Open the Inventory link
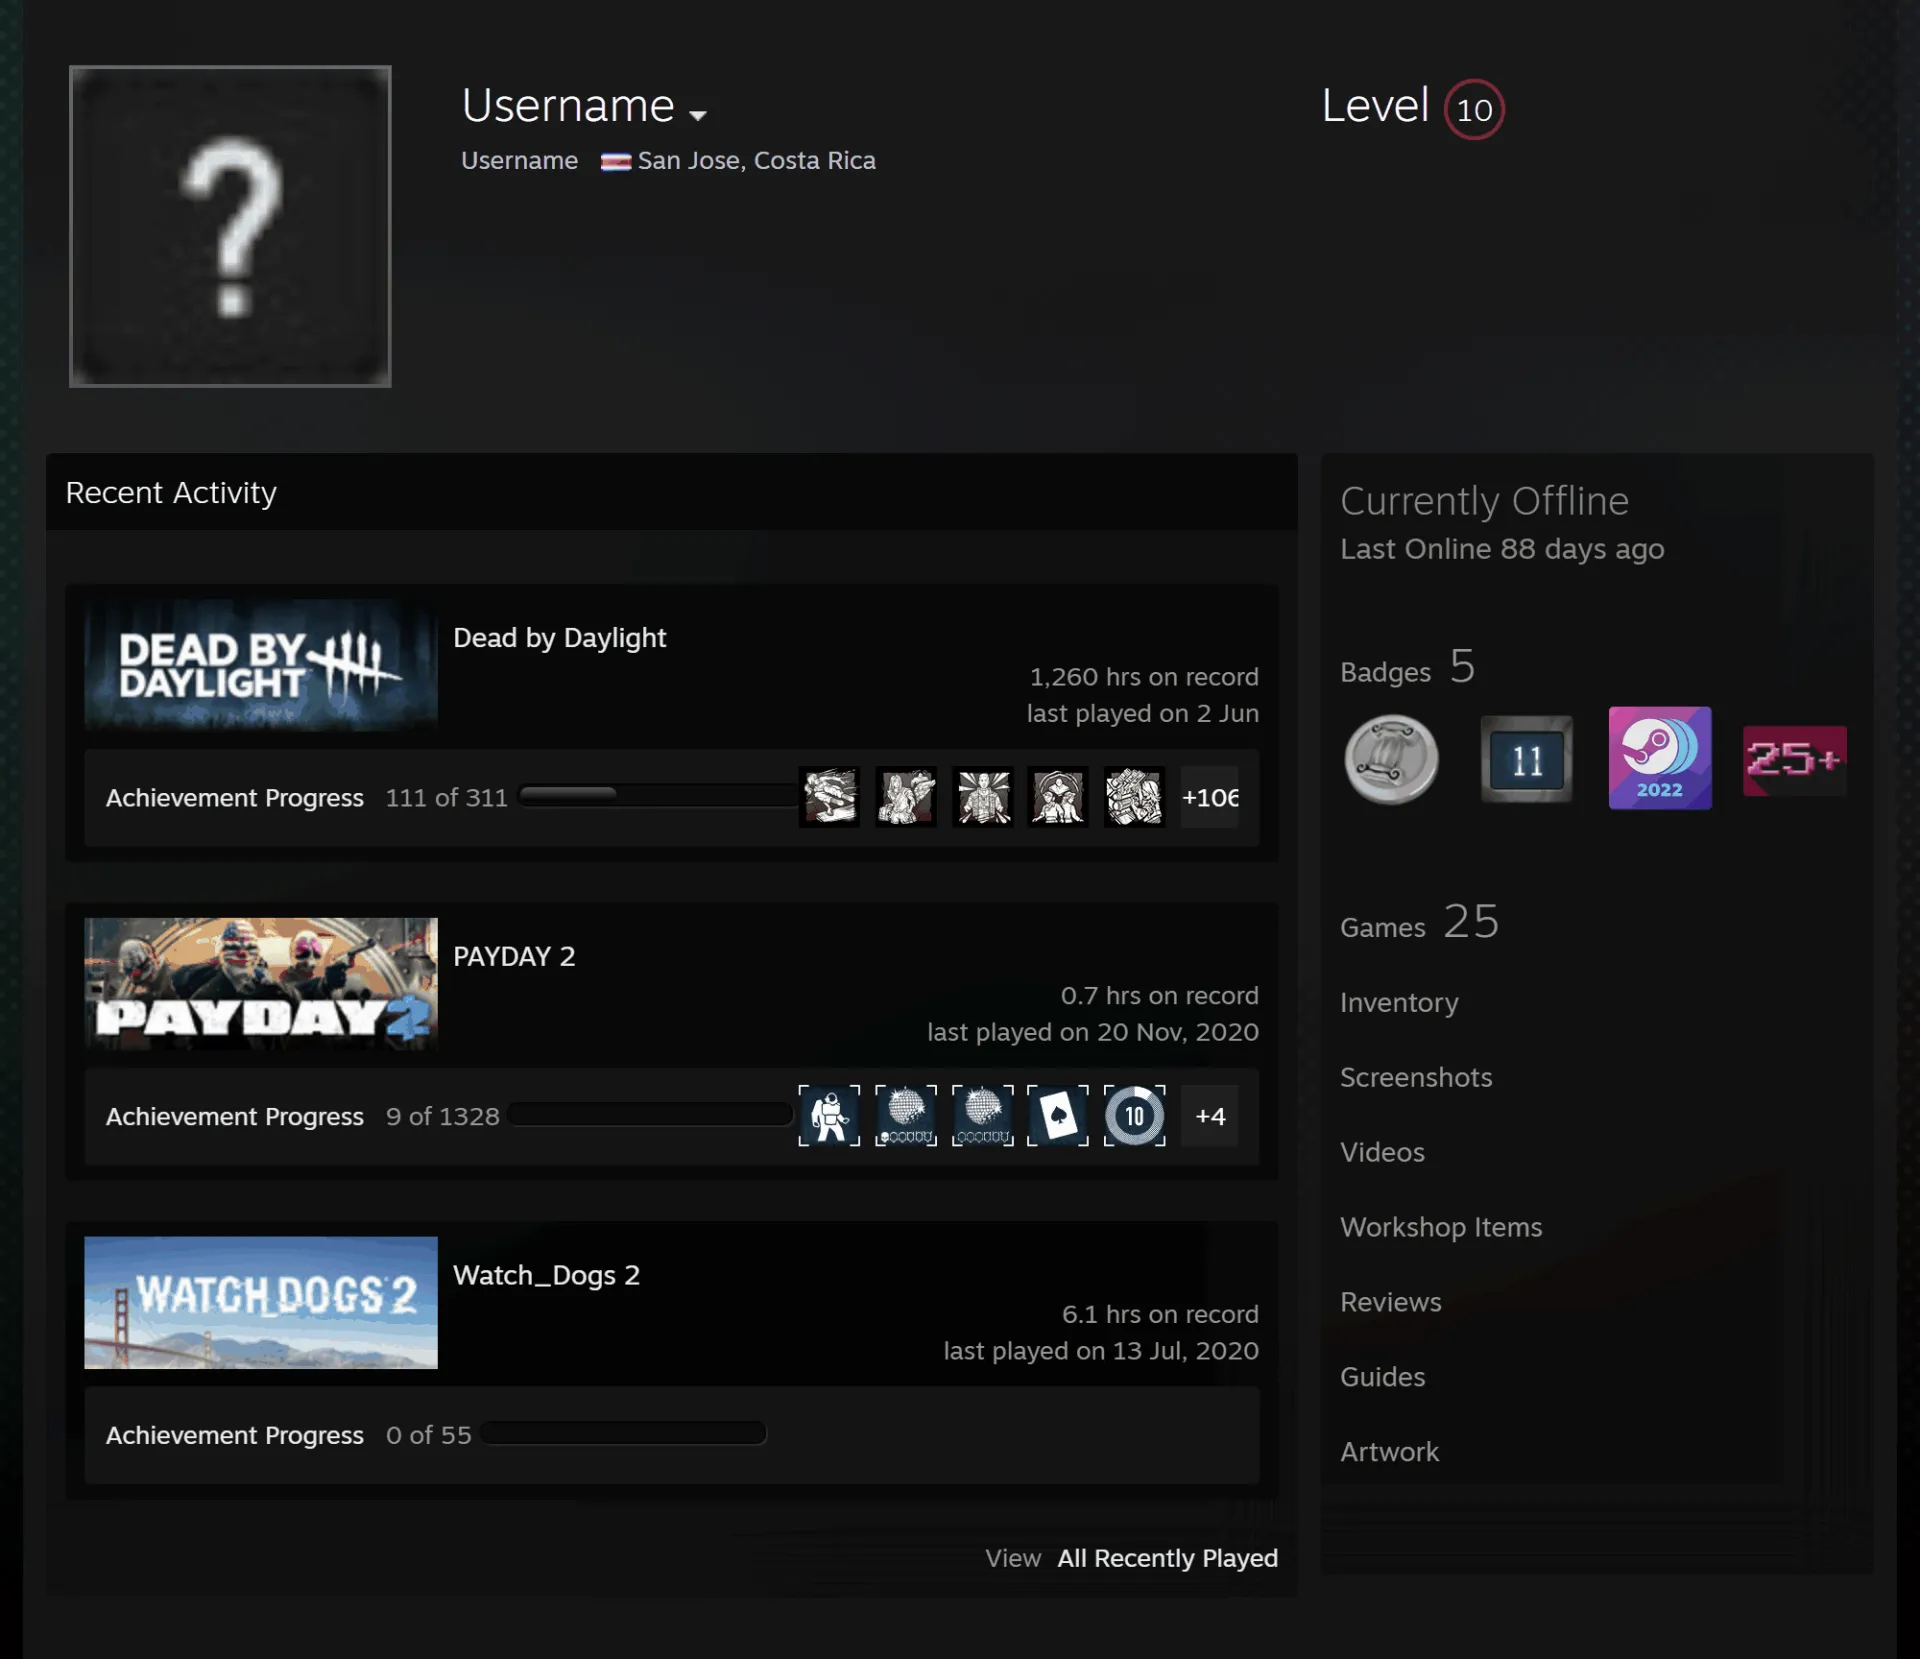This screenshot has width=1920, height=1659. 1399,1002
